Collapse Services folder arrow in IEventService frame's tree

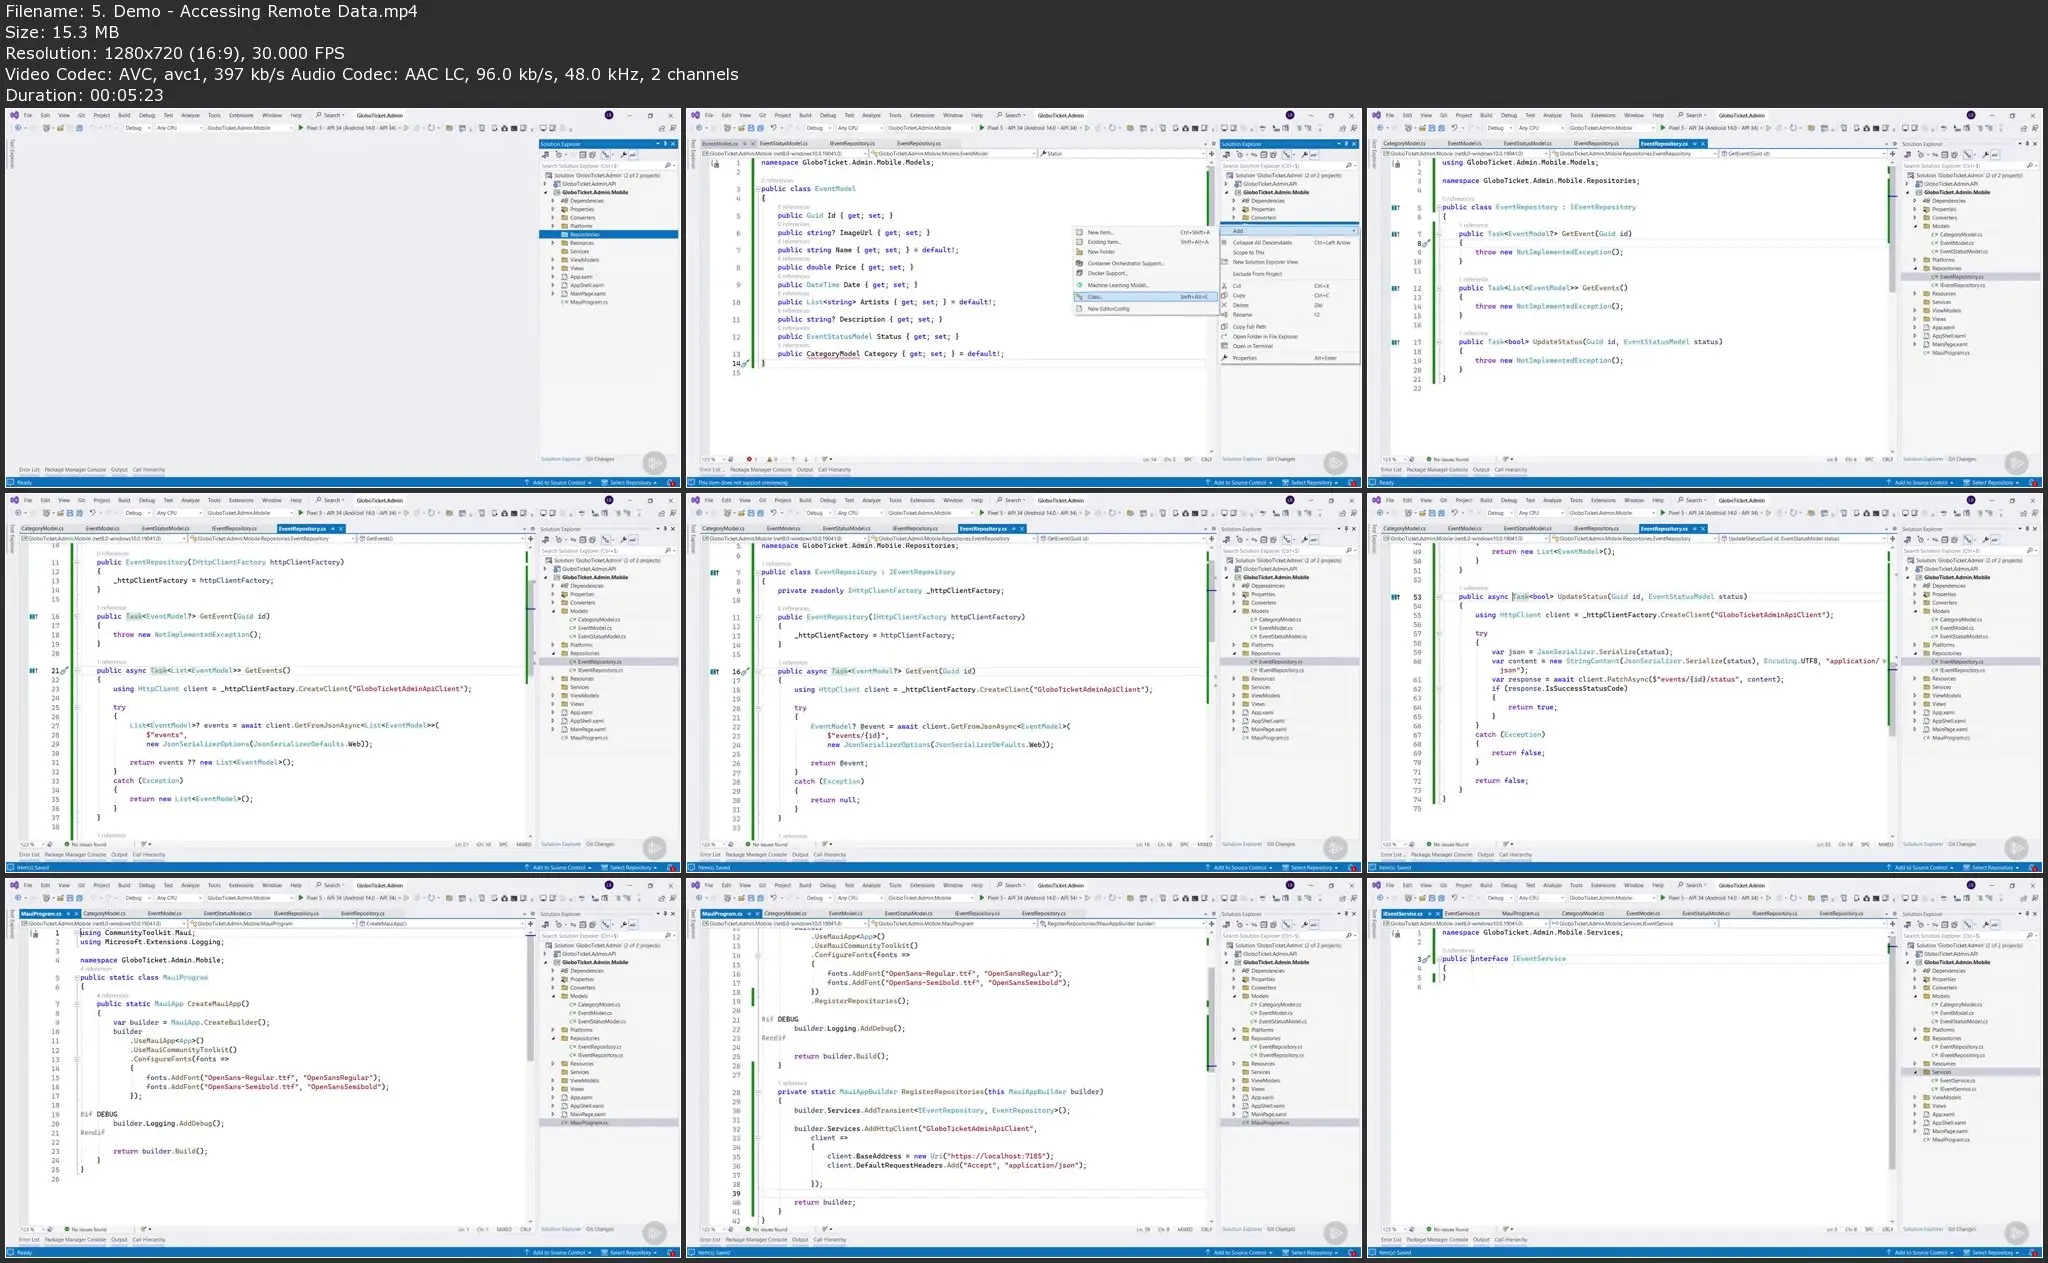click(1915, 1072)
